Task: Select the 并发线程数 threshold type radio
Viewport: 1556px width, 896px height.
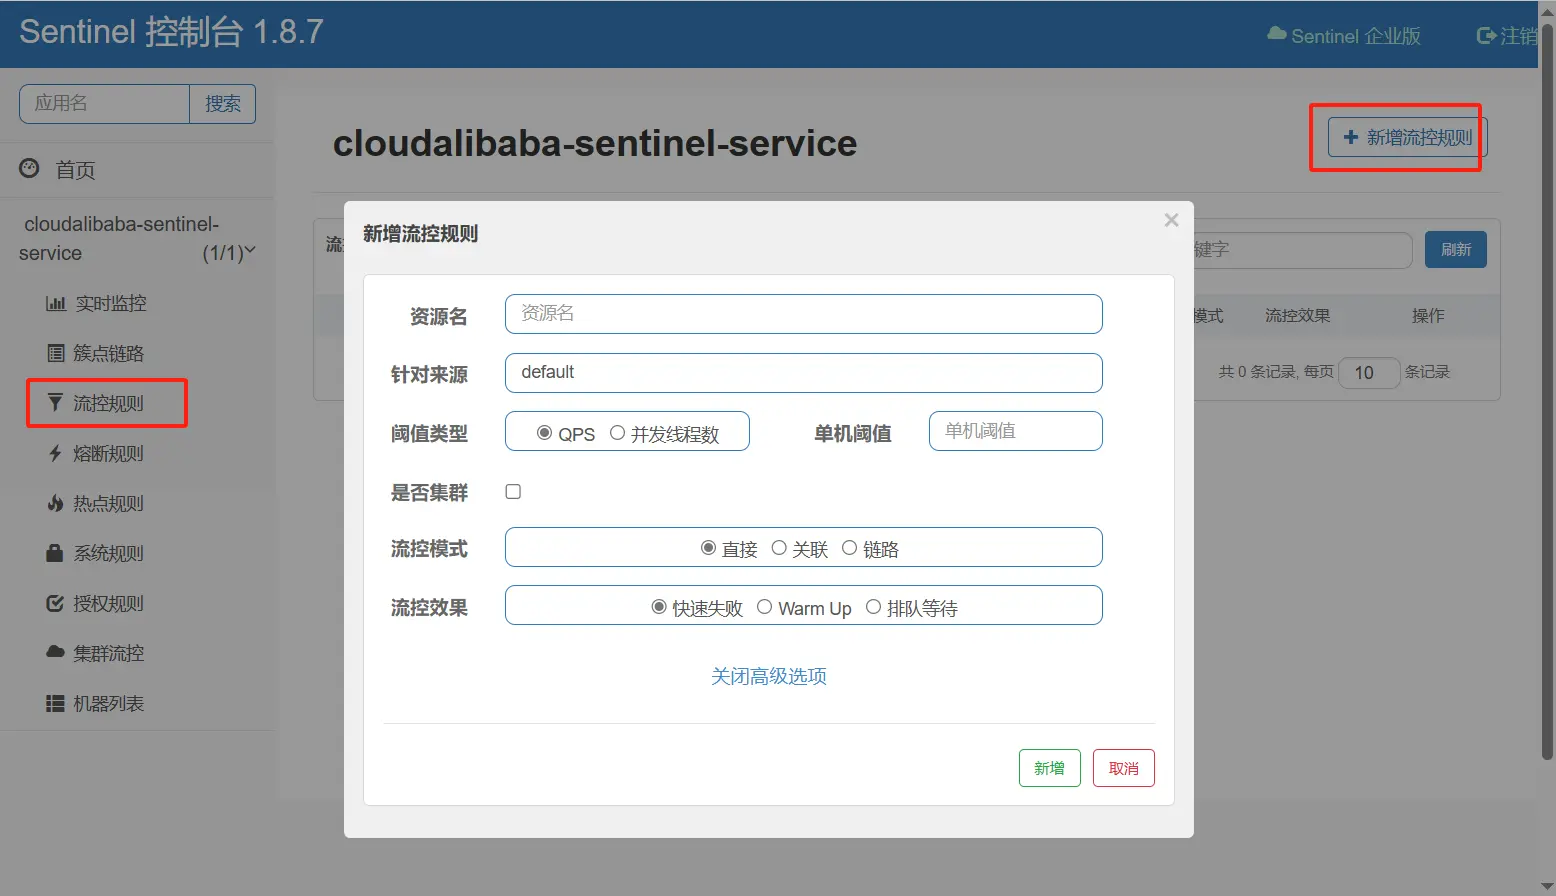Action: click(618, 433)
